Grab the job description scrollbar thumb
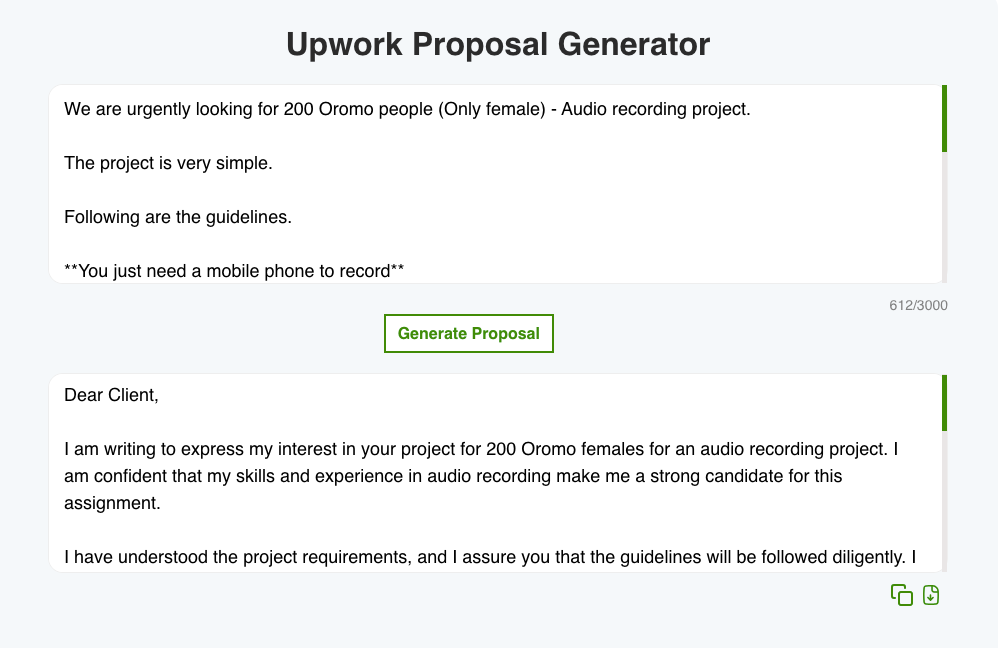The width and height of the screenshot is (1000, 648). (944, 118)
